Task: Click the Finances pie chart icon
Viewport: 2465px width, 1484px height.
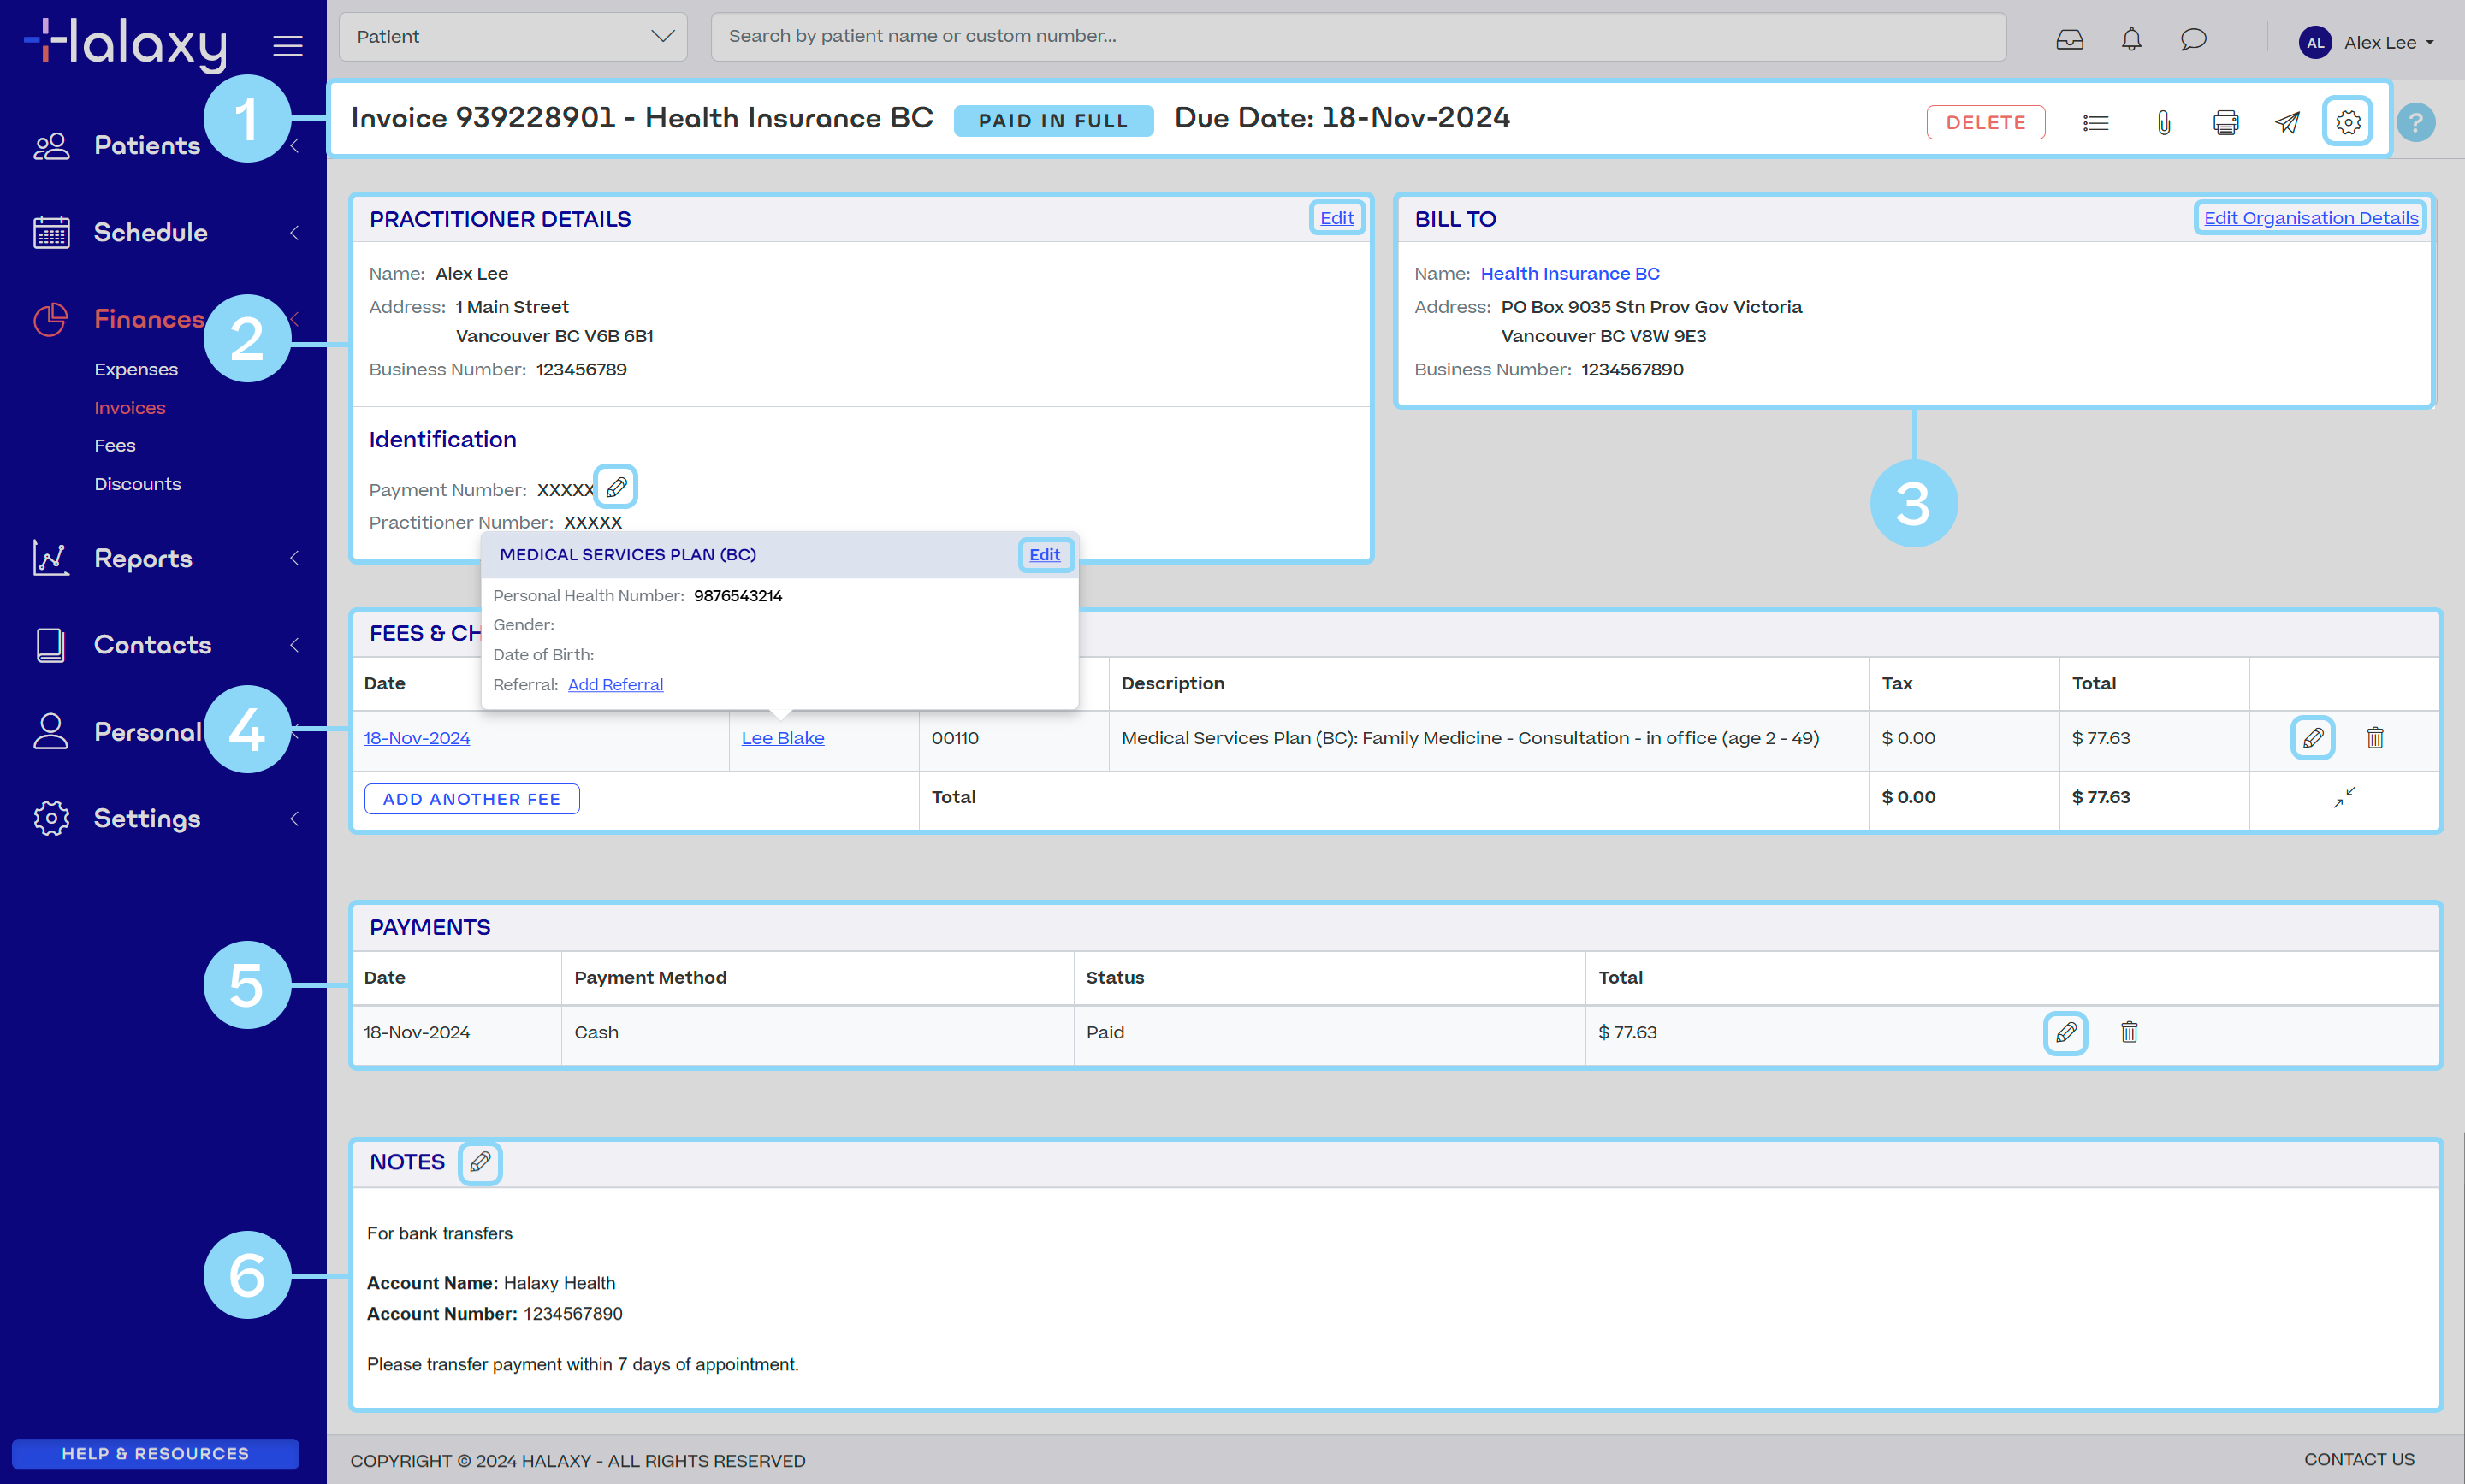Action: (51, 319)
